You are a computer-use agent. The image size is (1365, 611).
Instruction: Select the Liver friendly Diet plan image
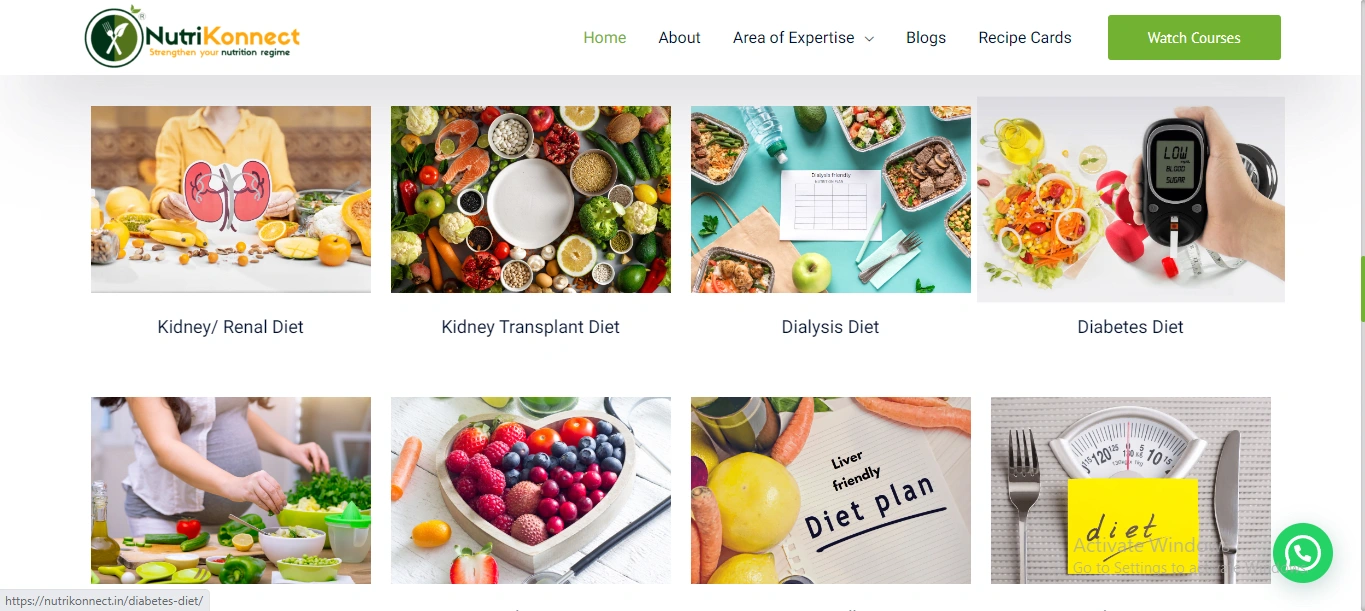click(x=831, y=490)
